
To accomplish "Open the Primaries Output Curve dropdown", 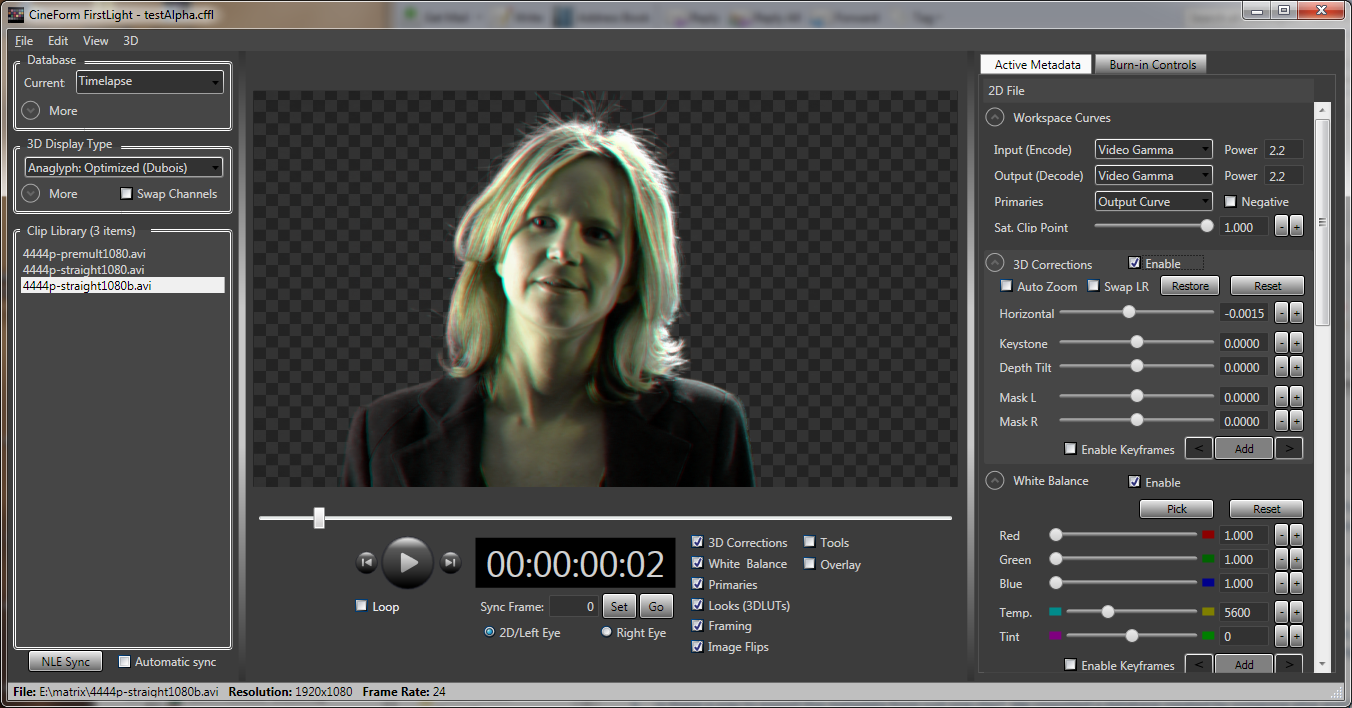I will tap(1153, 202).
